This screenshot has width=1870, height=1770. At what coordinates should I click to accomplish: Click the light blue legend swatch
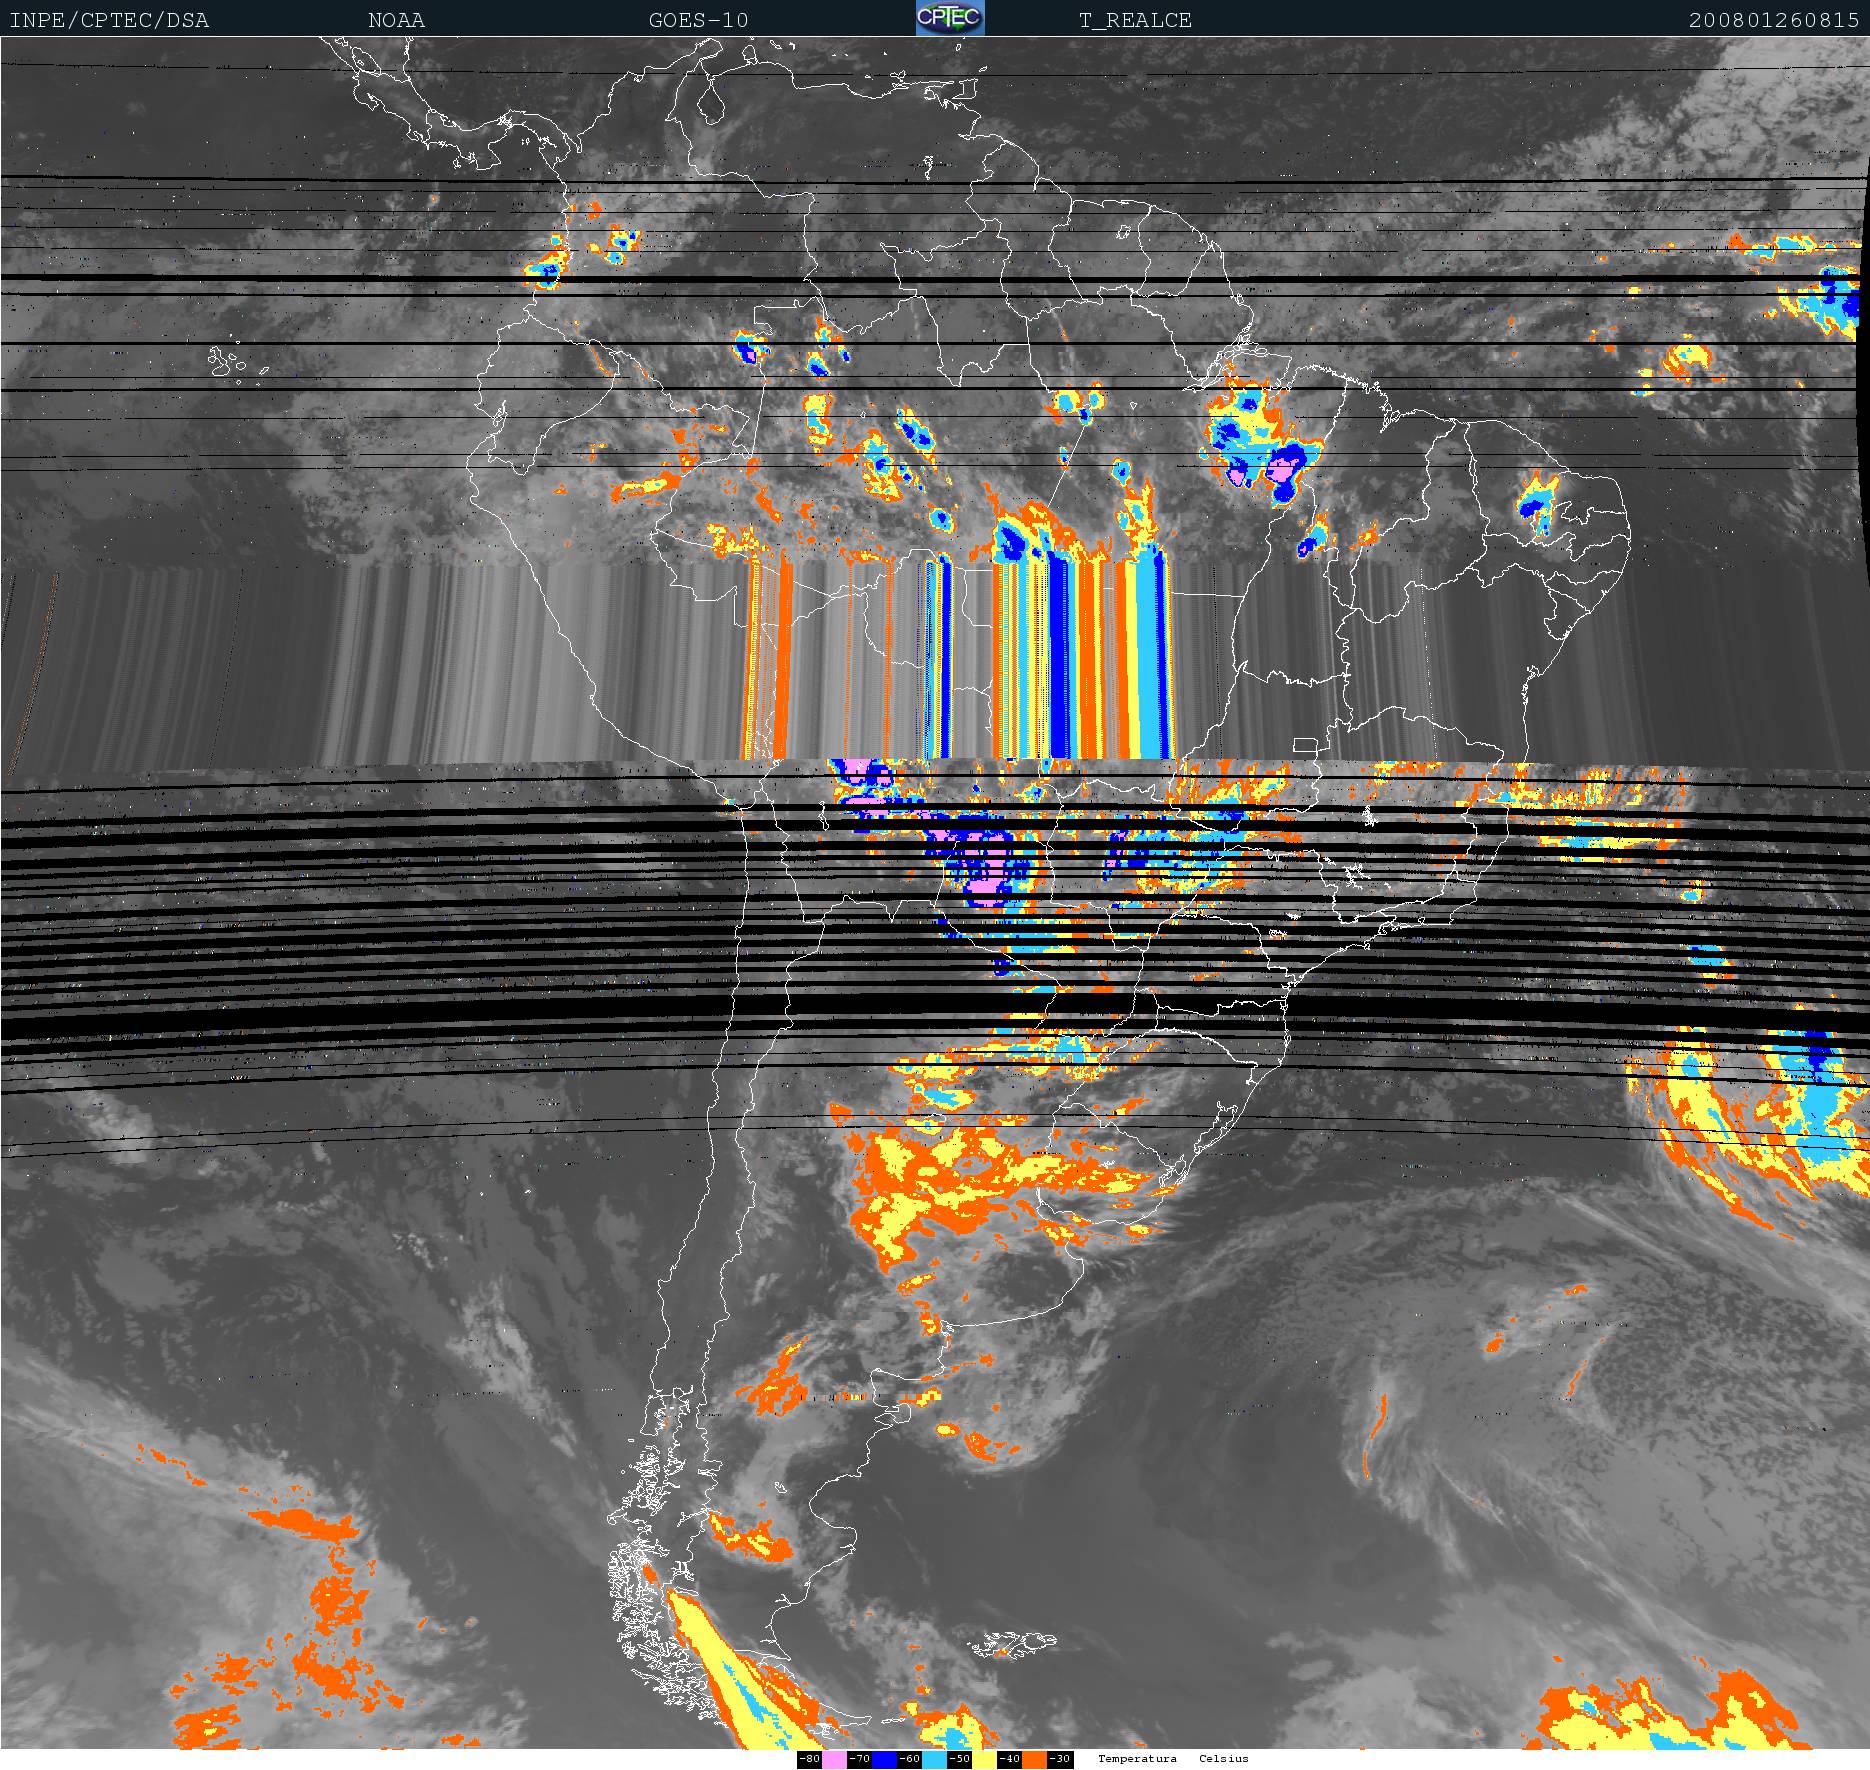pos(934,1759)
